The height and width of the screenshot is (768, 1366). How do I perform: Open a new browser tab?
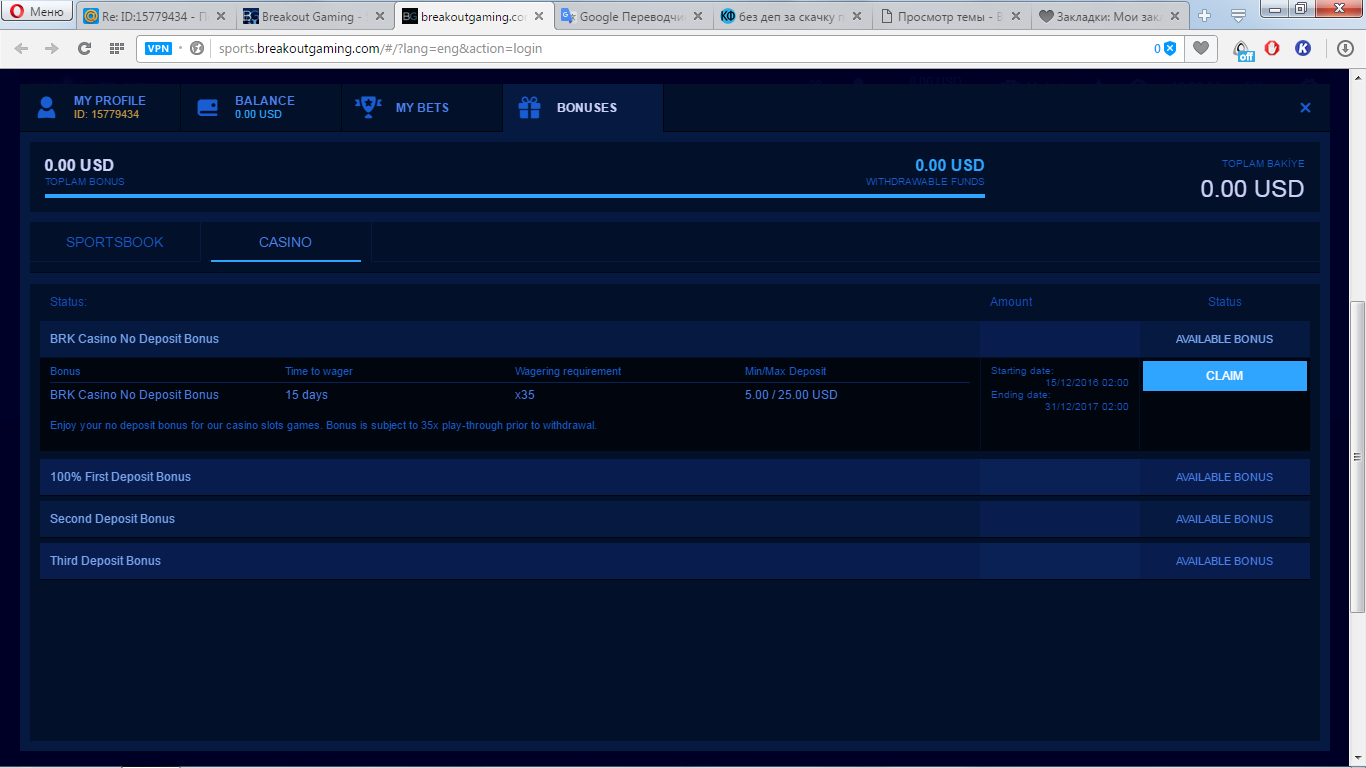[1204, 16]
